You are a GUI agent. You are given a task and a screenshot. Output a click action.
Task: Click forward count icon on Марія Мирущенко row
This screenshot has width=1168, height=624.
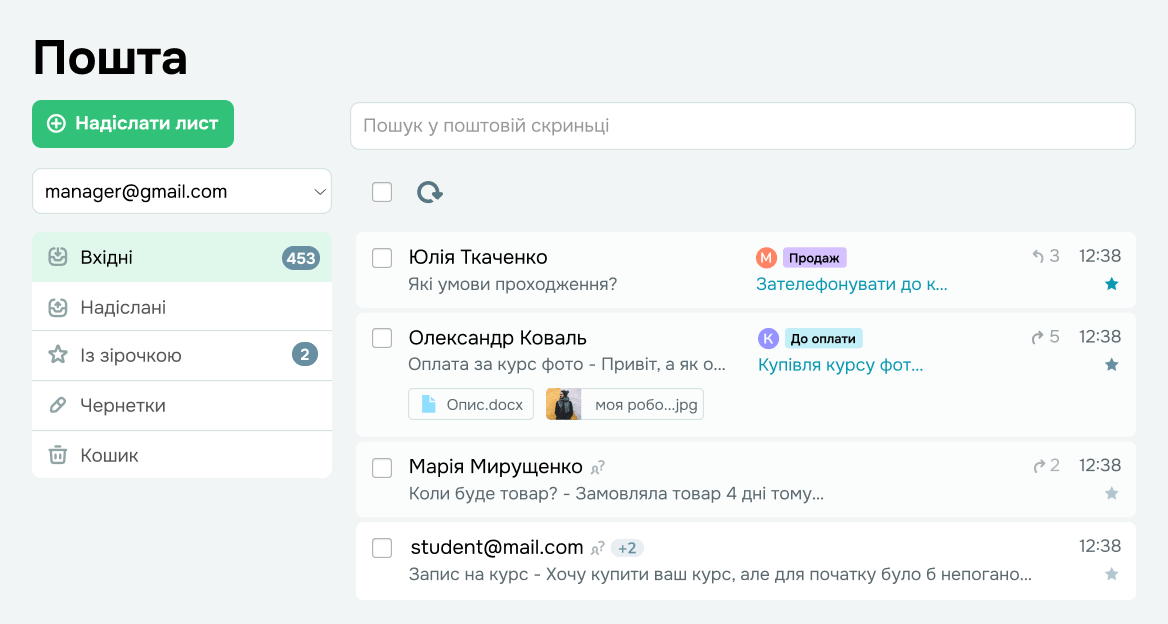coord(1039,466)
